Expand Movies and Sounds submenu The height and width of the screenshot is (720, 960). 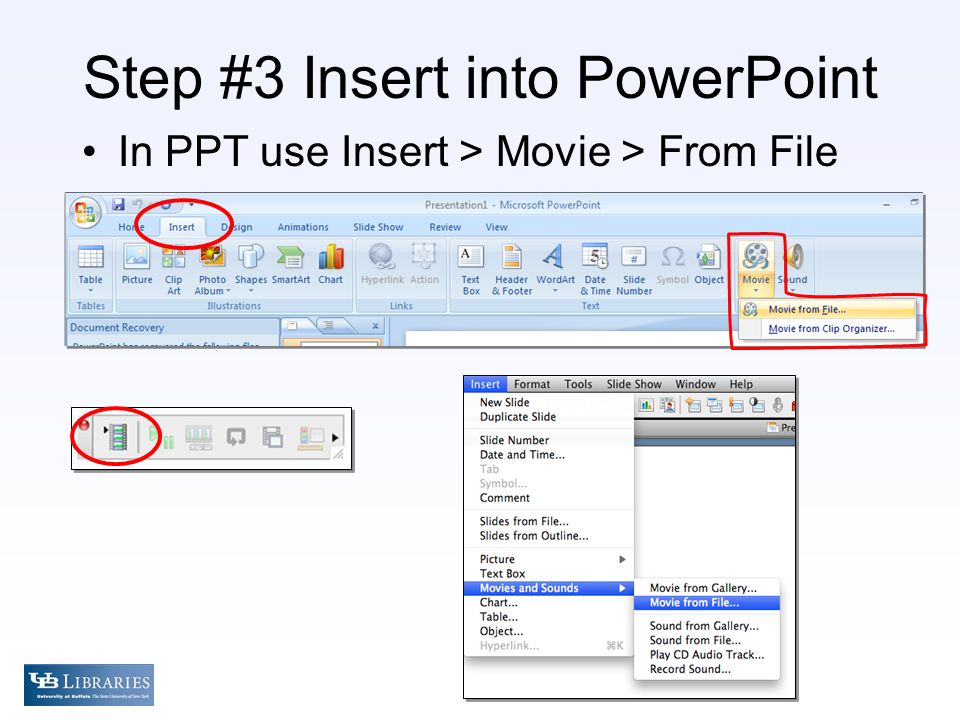tap(549, 588)
